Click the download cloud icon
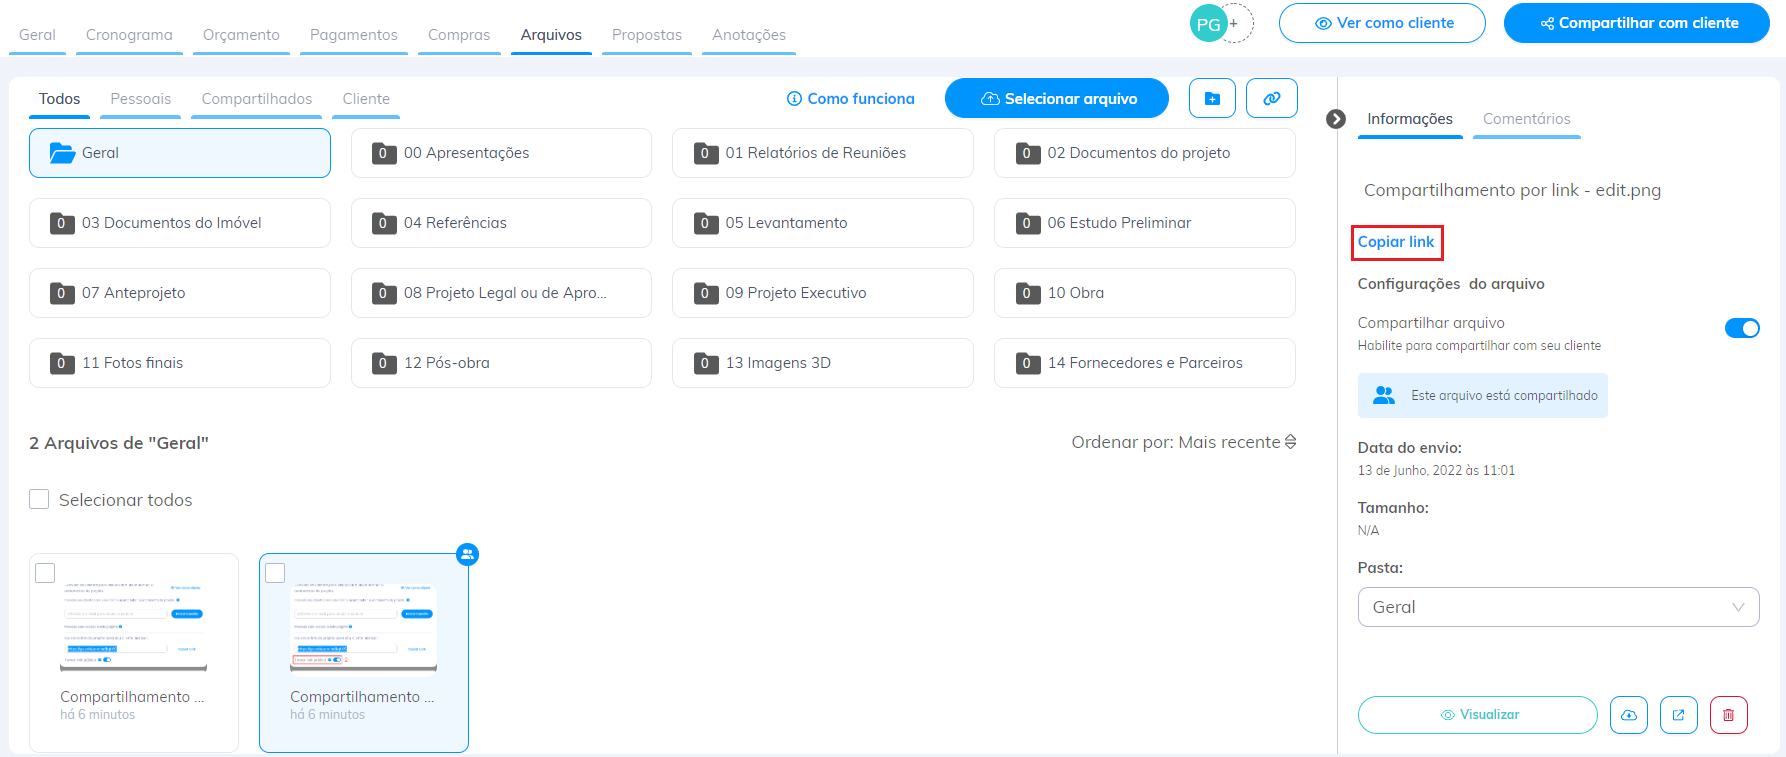Screen dimensions: 1786x757 tap(1629, 715)
